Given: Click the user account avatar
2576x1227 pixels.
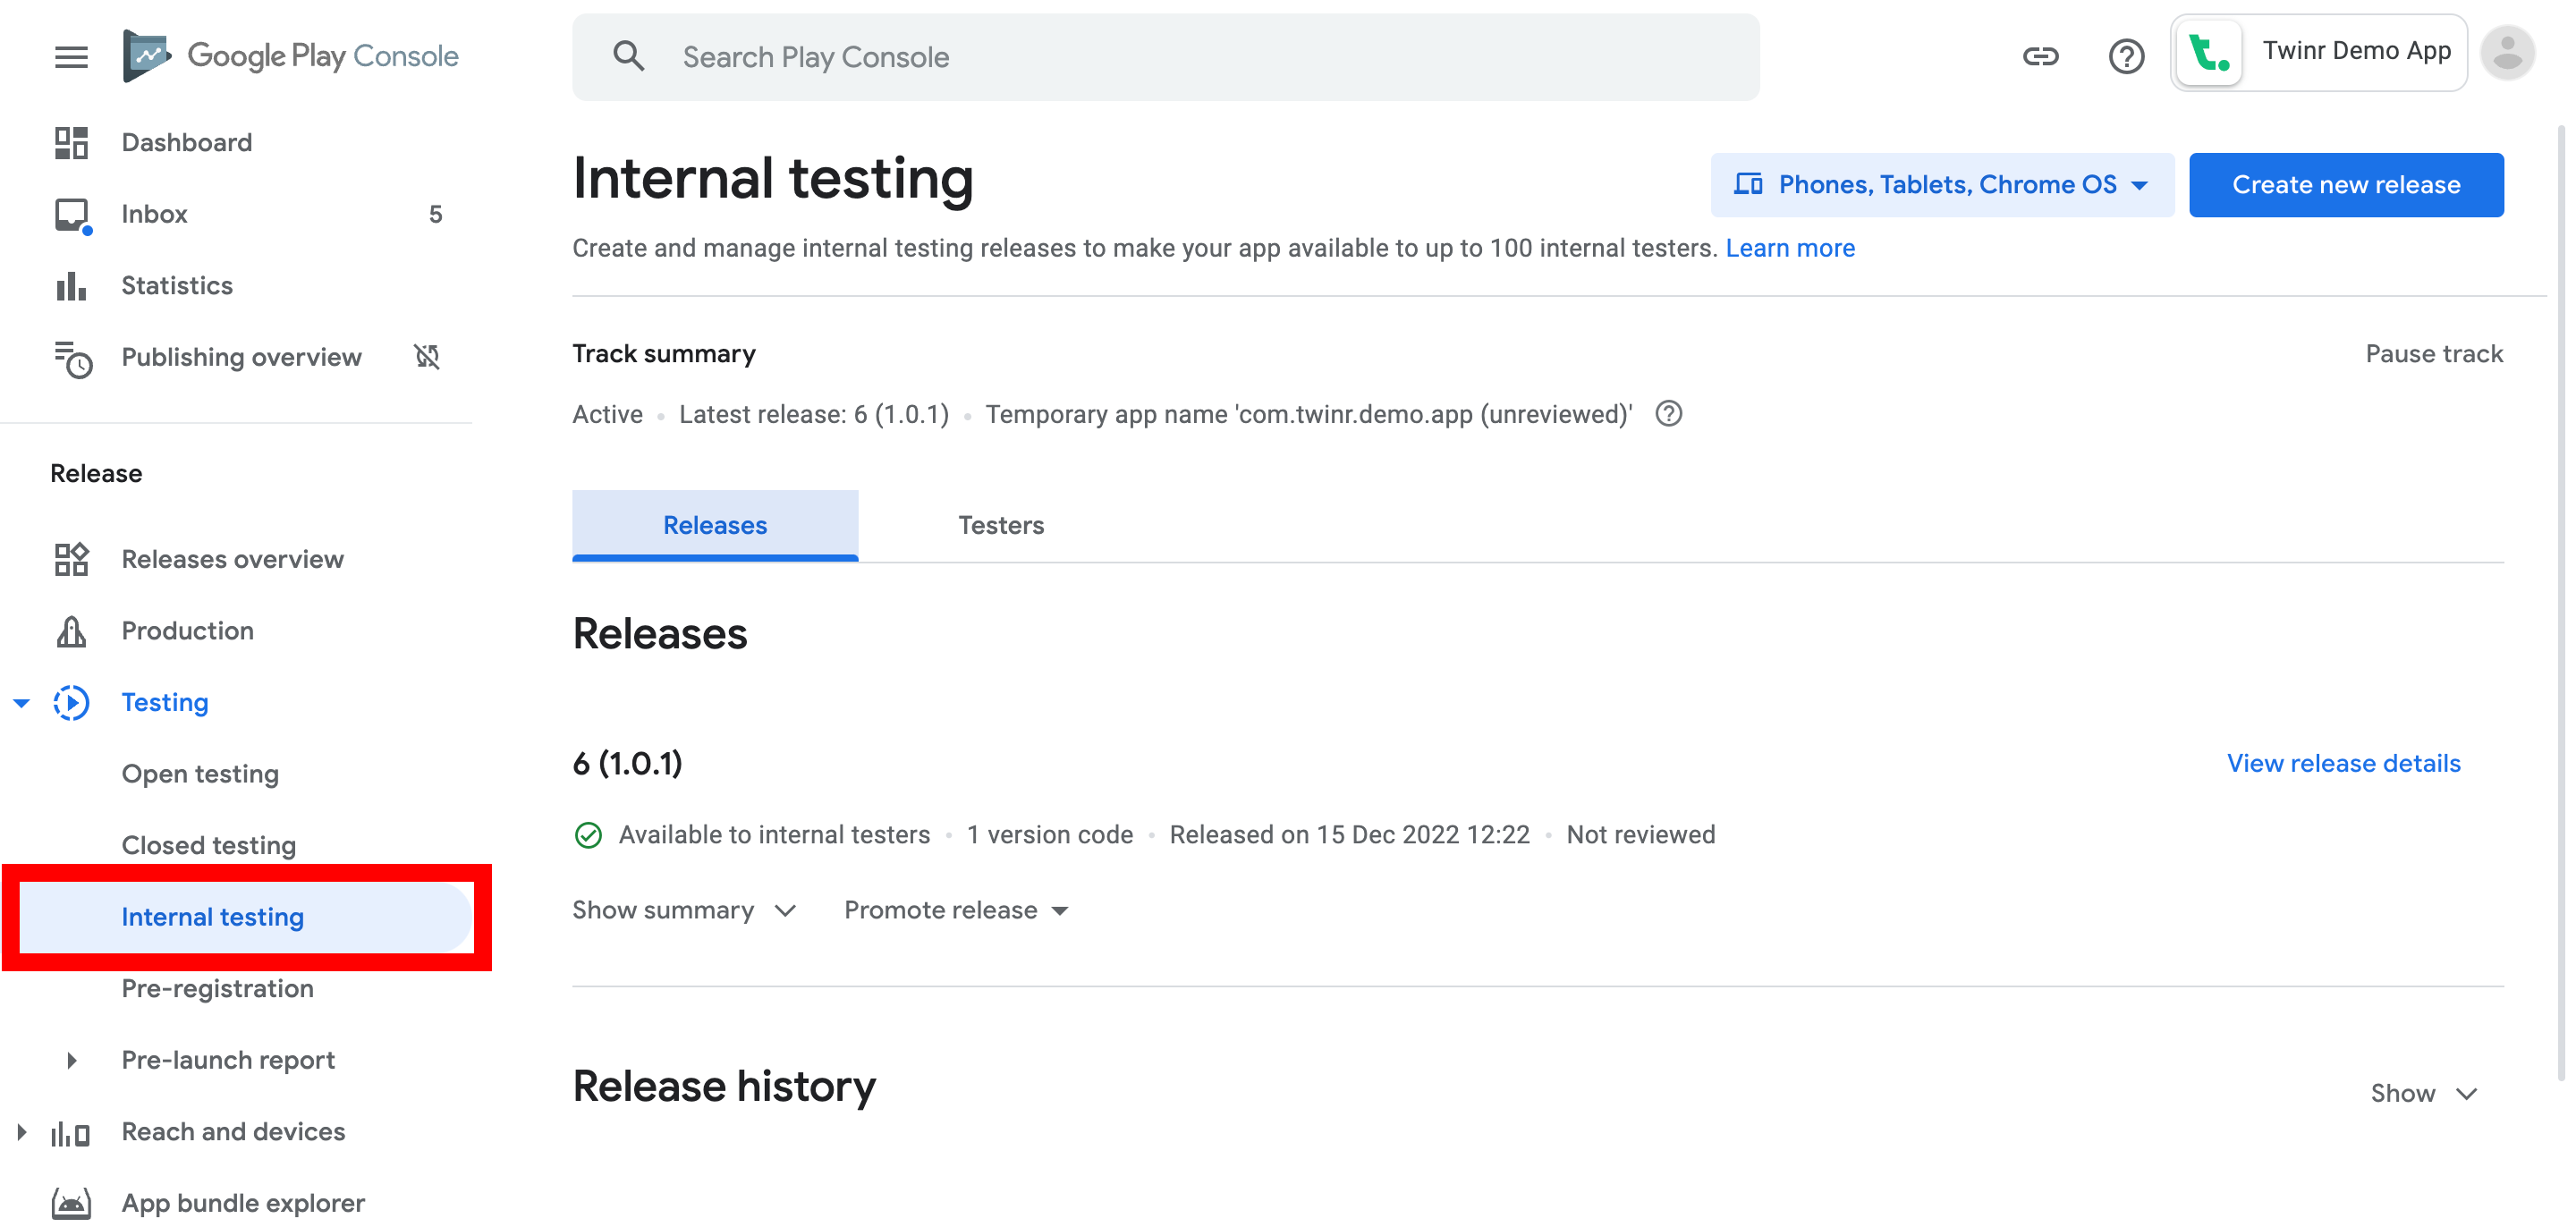Looking at the screenshot, I should [2506, 53].
